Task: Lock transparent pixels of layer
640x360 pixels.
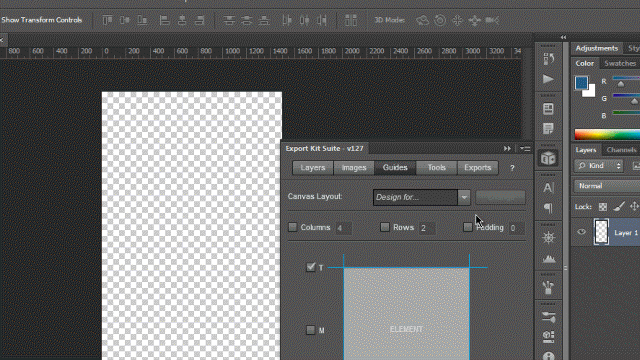Action: pos(602,207)
